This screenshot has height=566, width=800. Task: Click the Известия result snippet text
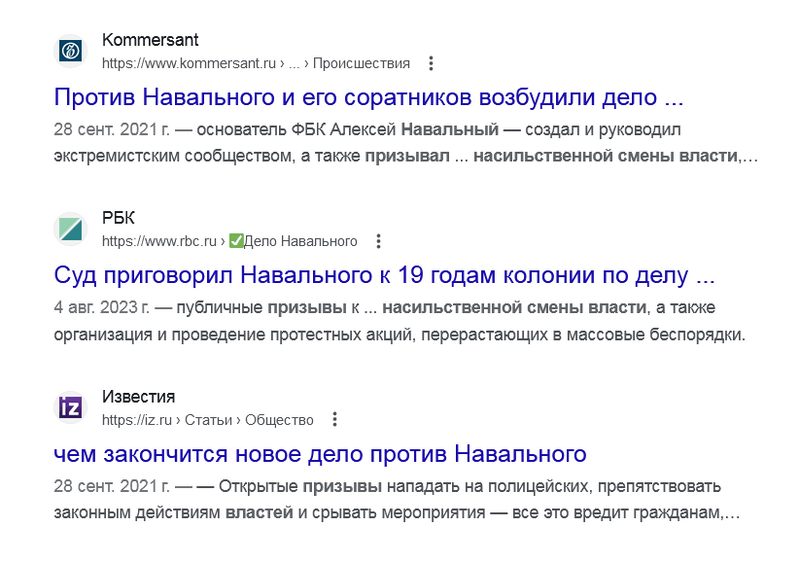tap(400, 500)
